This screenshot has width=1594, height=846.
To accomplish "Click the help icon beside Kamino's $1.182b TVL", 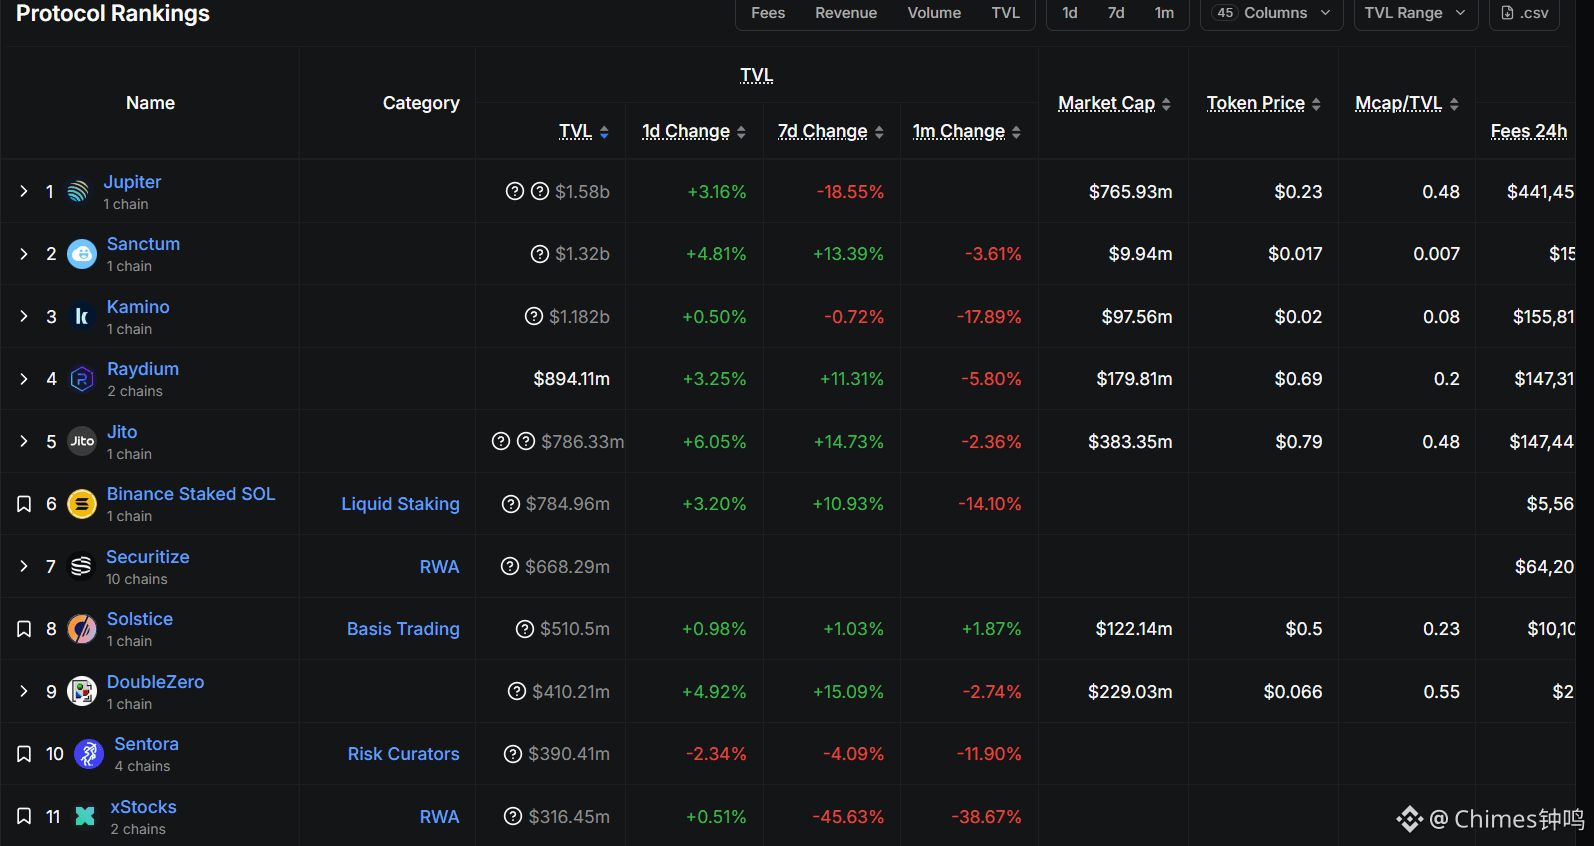I will coord(534,317).
